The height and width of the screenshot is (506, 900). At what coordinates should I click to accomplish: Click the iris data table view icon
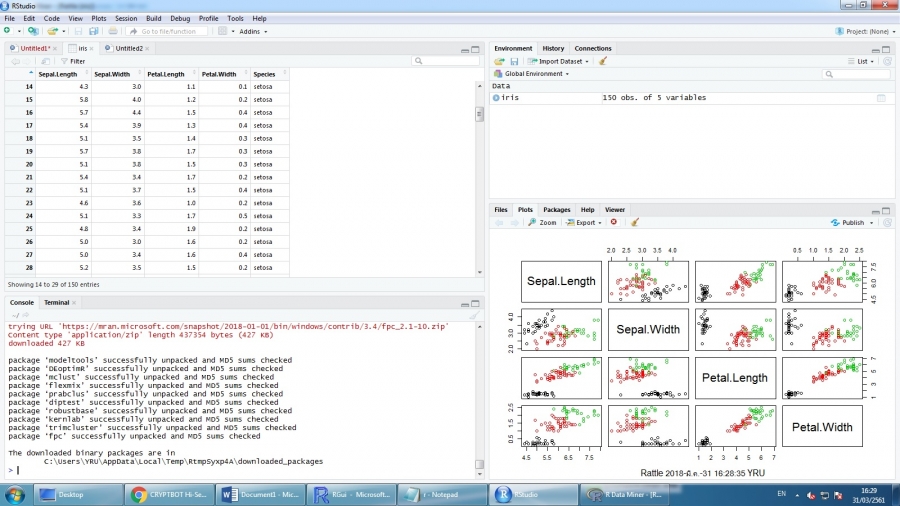(x=881, y=98)
